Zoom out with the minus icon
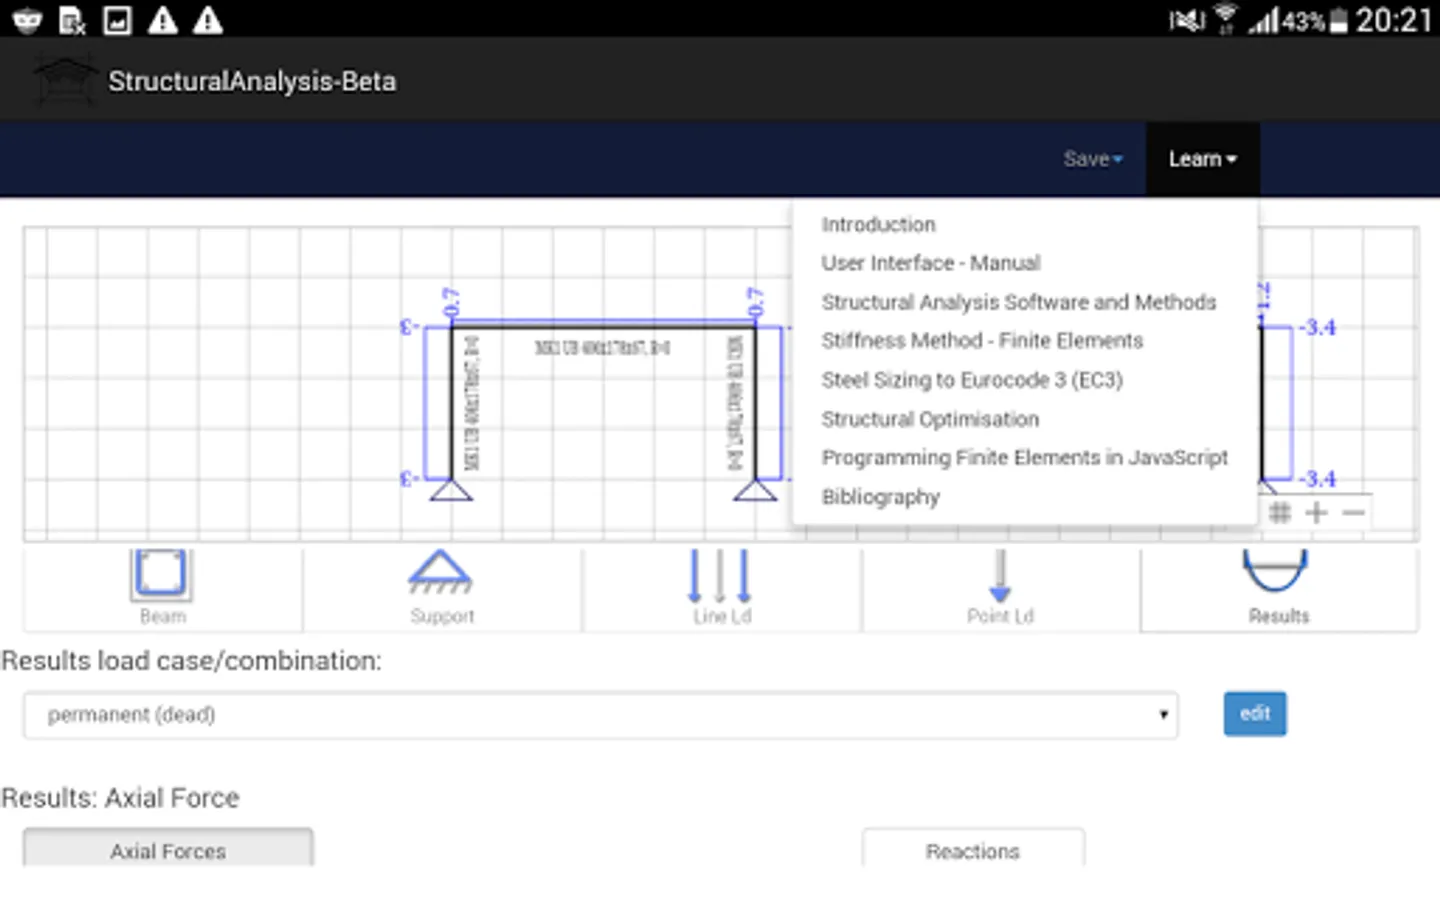Viewport: 1440px width, 900px height. (1354, 513)
